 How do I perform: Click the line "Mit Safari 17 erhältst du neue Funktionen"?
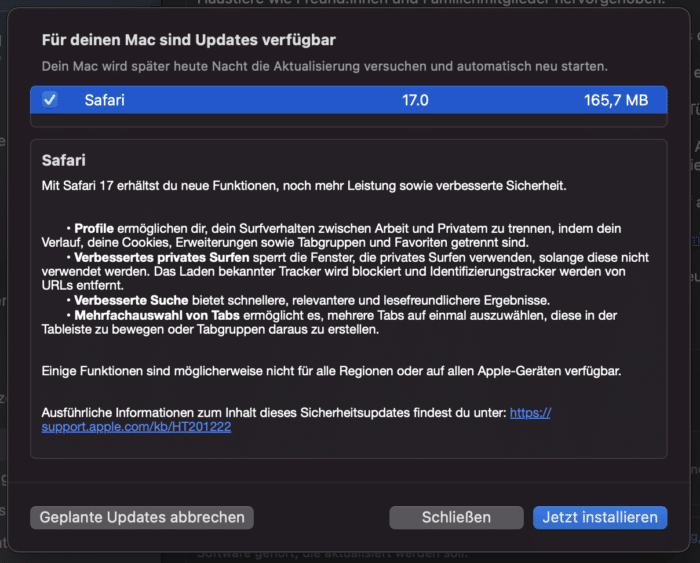point(304,186)
